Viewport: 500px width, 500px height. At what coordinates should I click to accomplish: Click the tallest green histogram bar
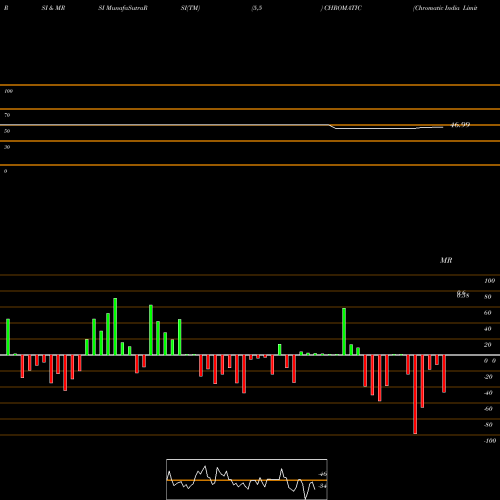(115, 327)
